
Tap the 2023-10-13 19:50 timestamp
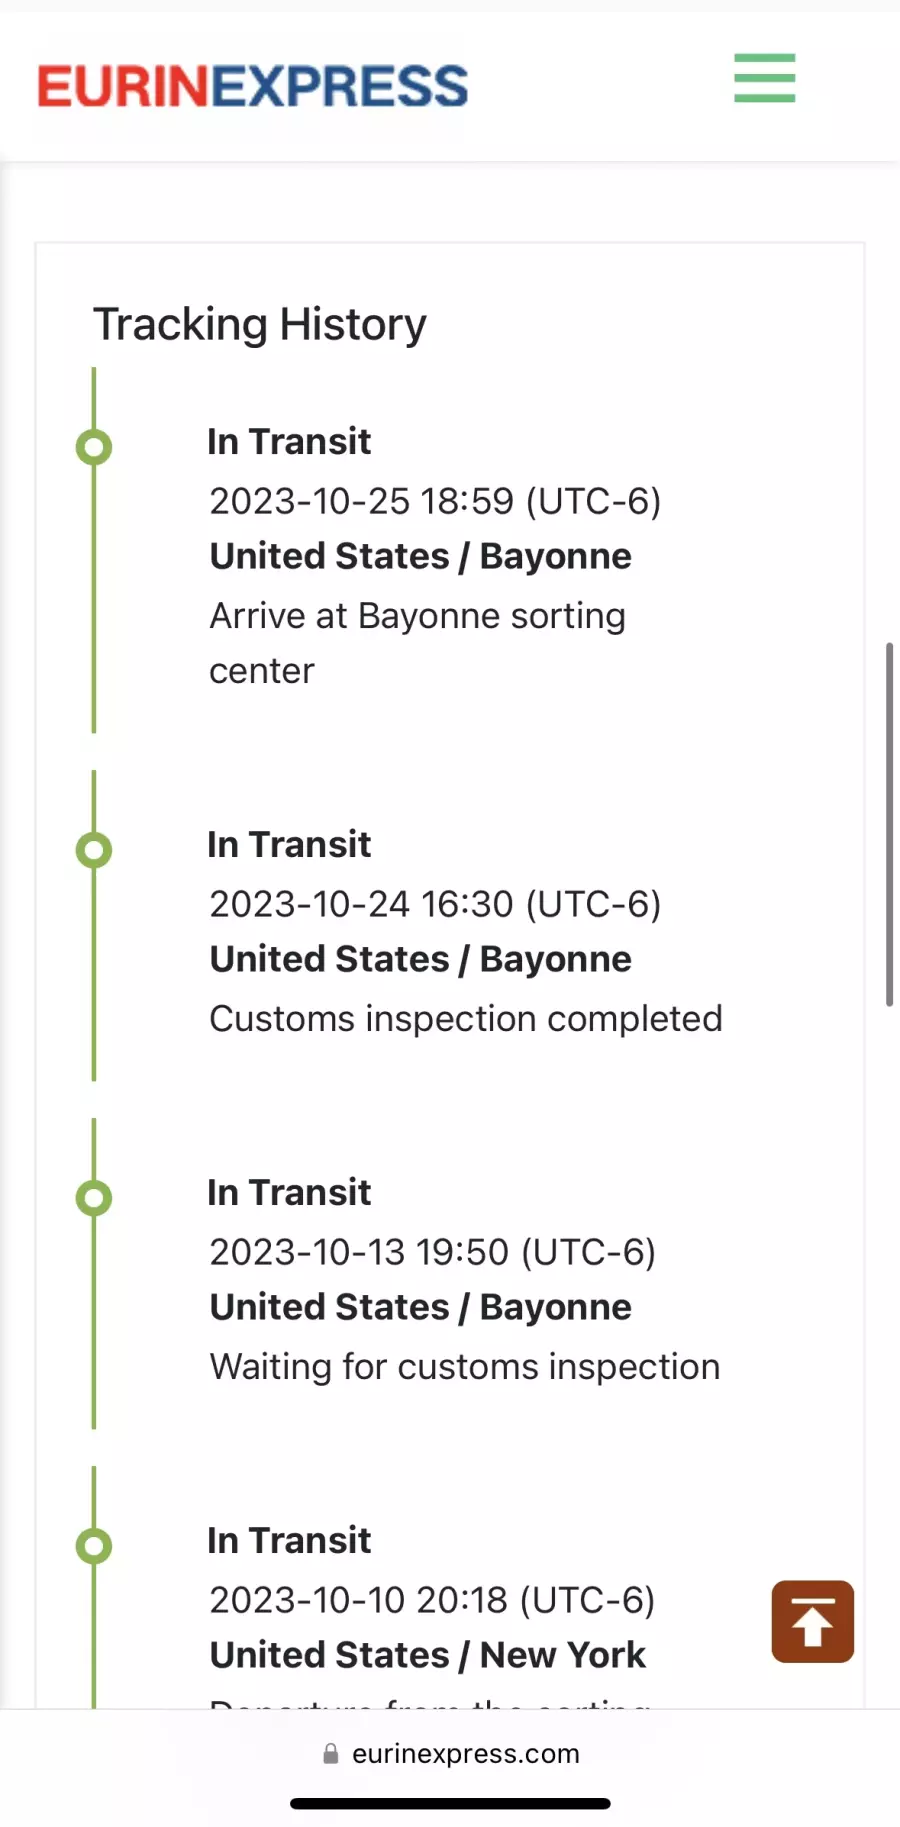tap(432, 1252)
